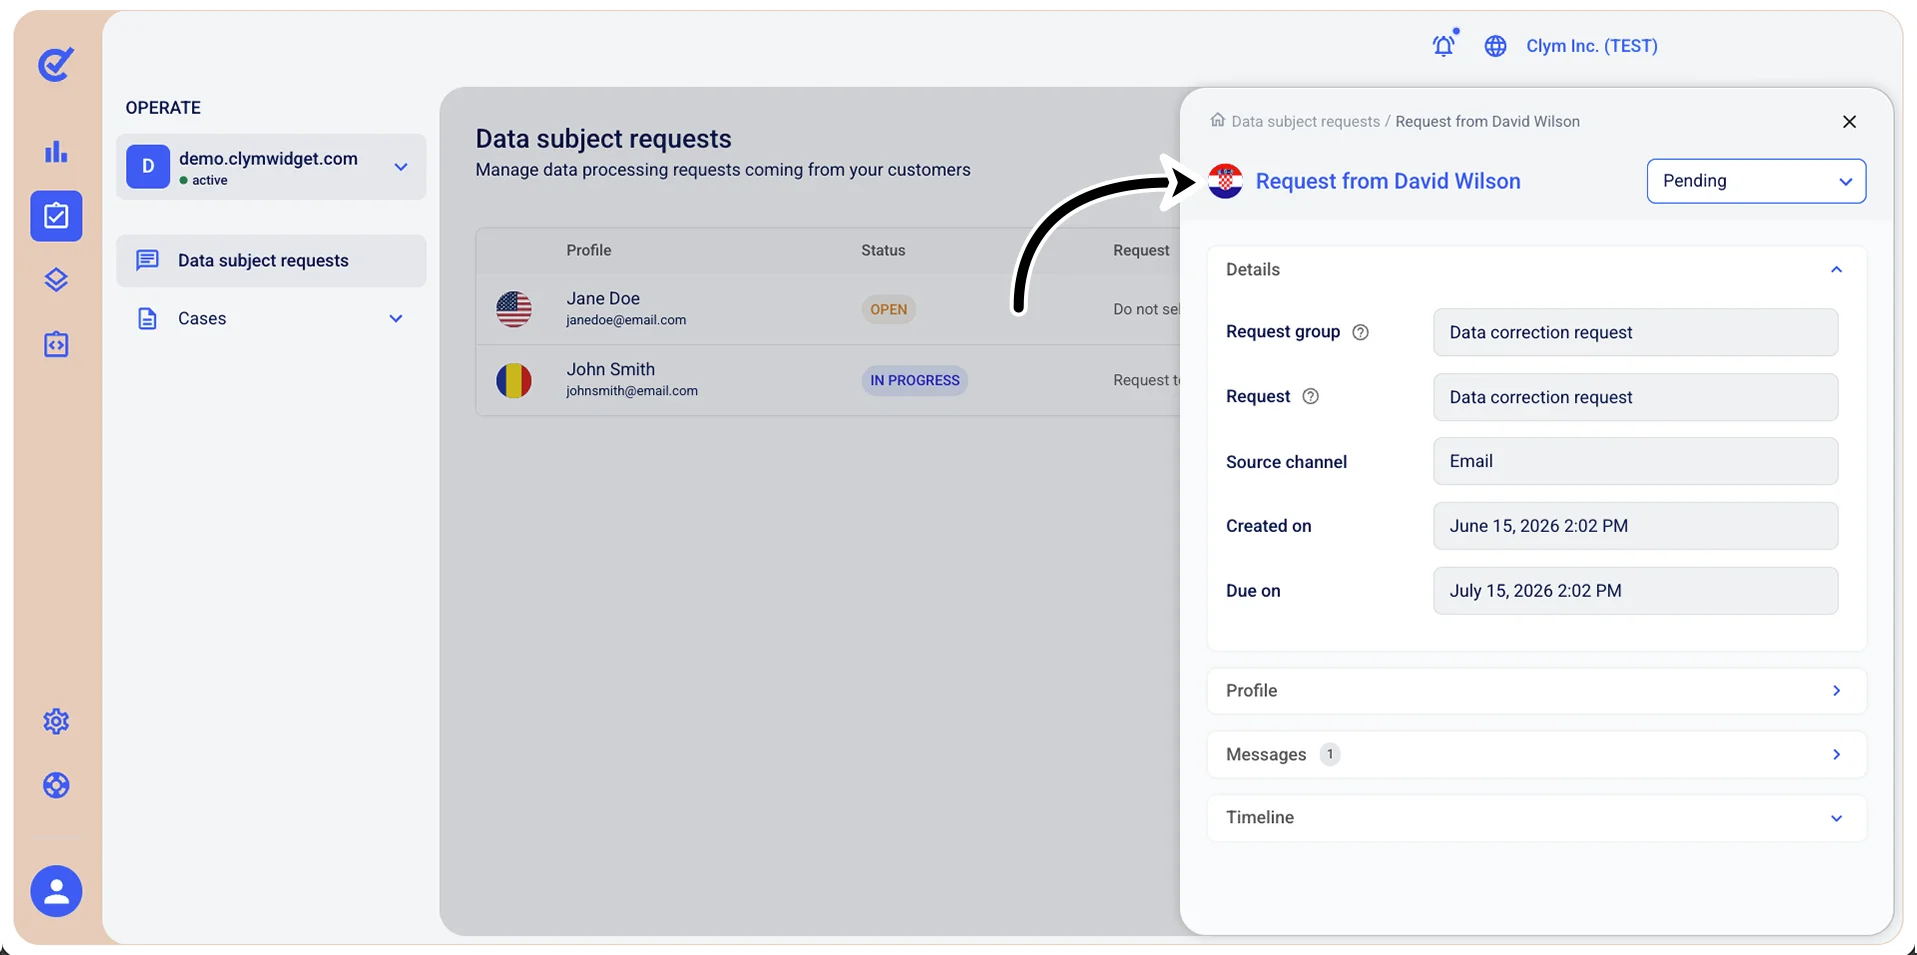Click Clym Inc. (TEST) account link
Image resolution: width=1917 pixels, height=955 pixels.
pos(1591,46)
